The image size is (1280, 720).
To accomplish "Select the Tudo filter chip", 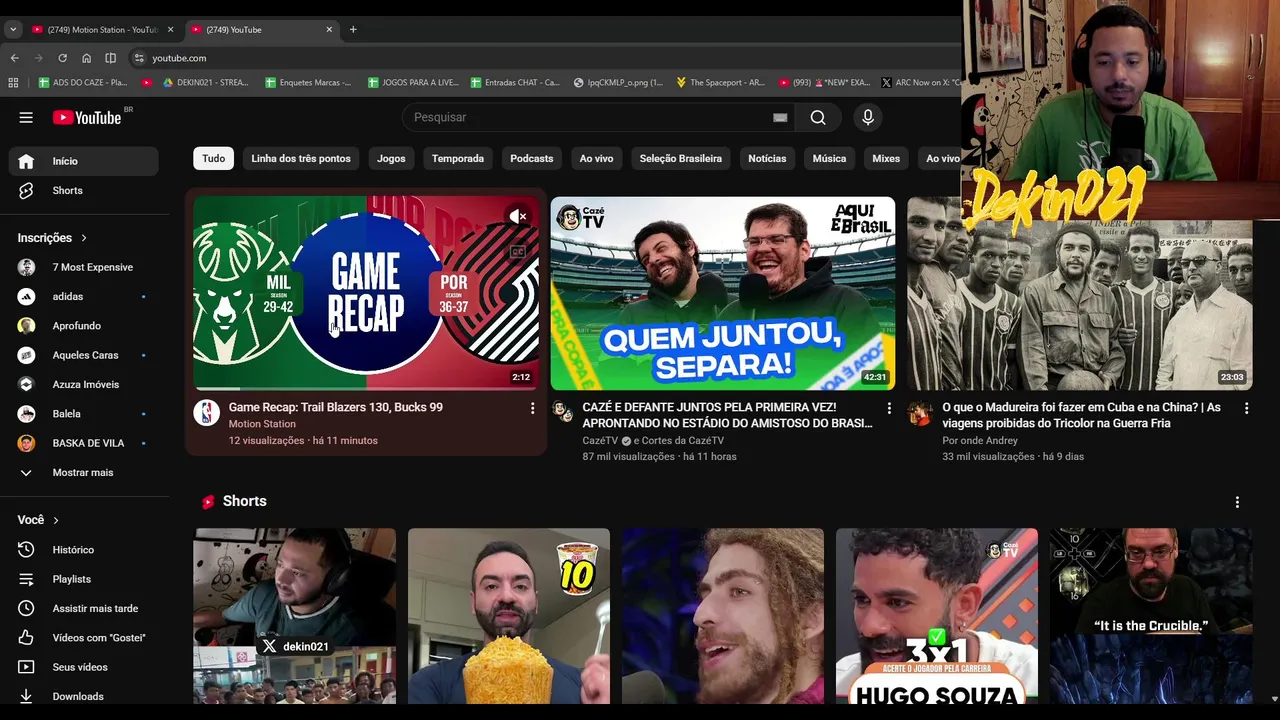I will tap(213, 158).
